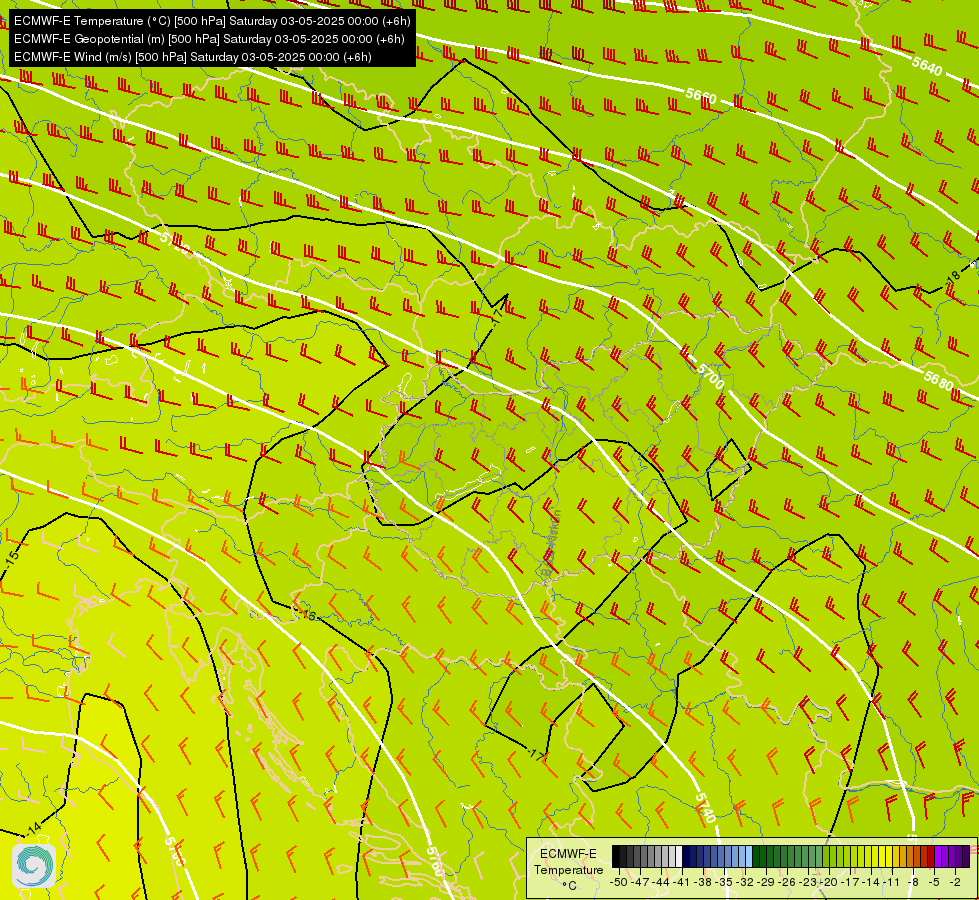Click the swirl logo badge in the corner
The width and height of the screenshot is (979, 900).
[x=34, y=866]
